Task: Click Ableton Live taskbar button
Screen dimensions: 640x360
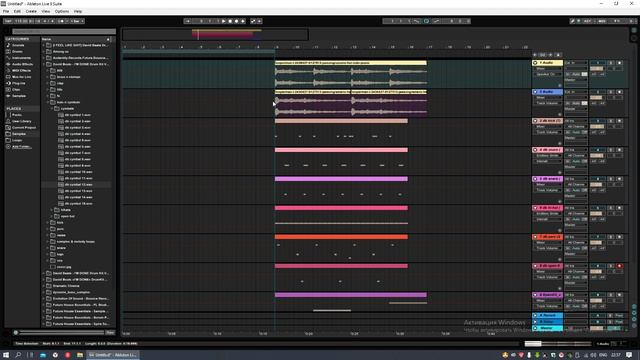Action: pyautogui.click(x=113, y=355)
